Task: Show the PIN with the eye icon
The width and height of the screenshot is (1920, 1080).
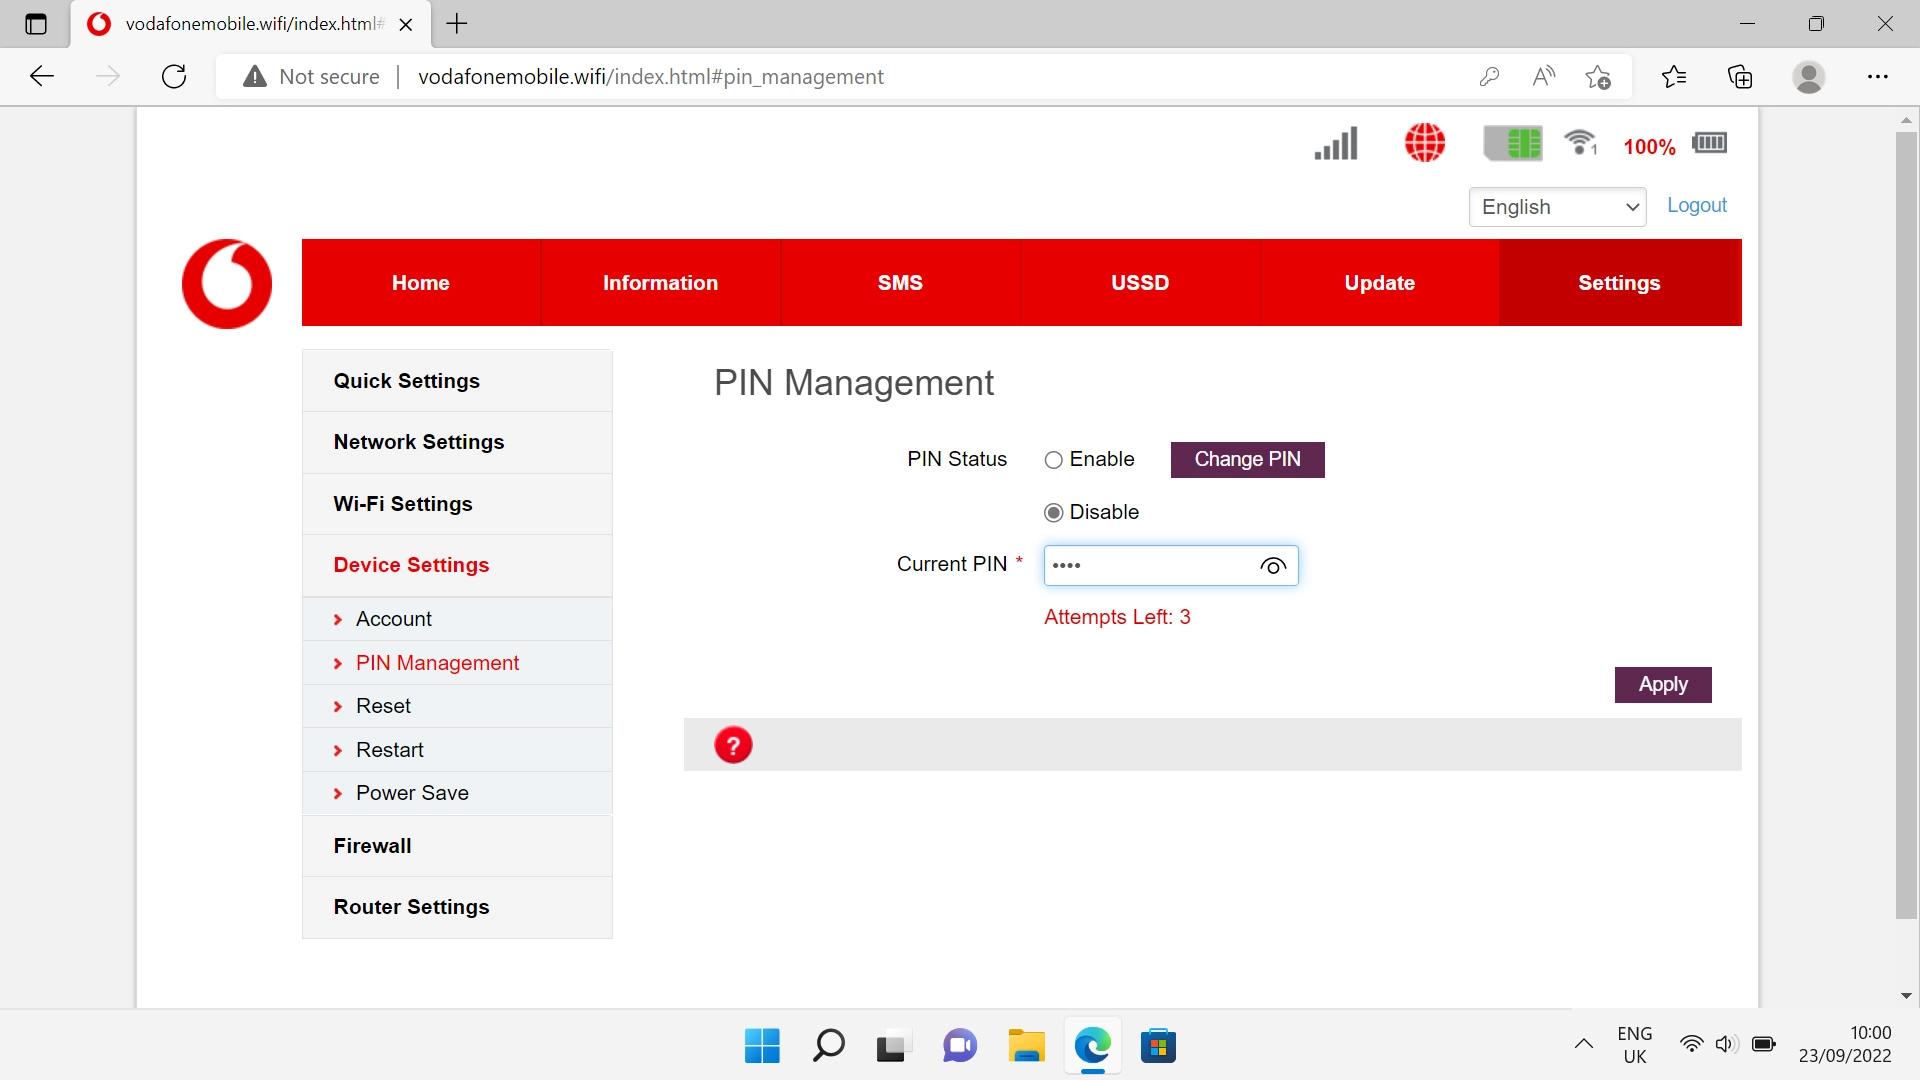Action: click(1272, 566)
